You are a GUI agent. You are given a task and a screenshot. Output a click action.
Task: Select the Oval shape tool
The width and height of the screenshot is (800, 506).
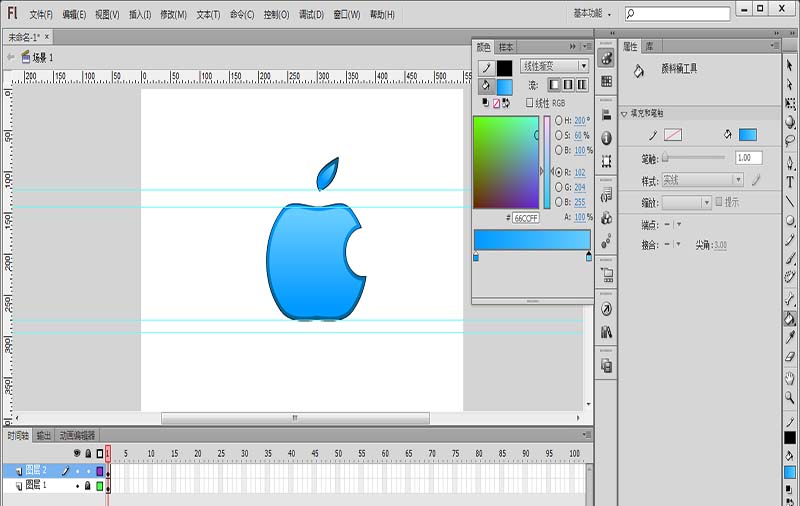[790, 220]
